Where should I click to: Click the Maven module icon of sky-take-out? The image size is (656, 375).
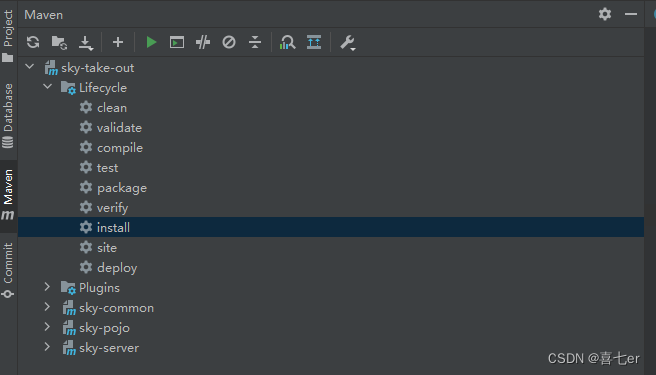[x=51, y=68]
